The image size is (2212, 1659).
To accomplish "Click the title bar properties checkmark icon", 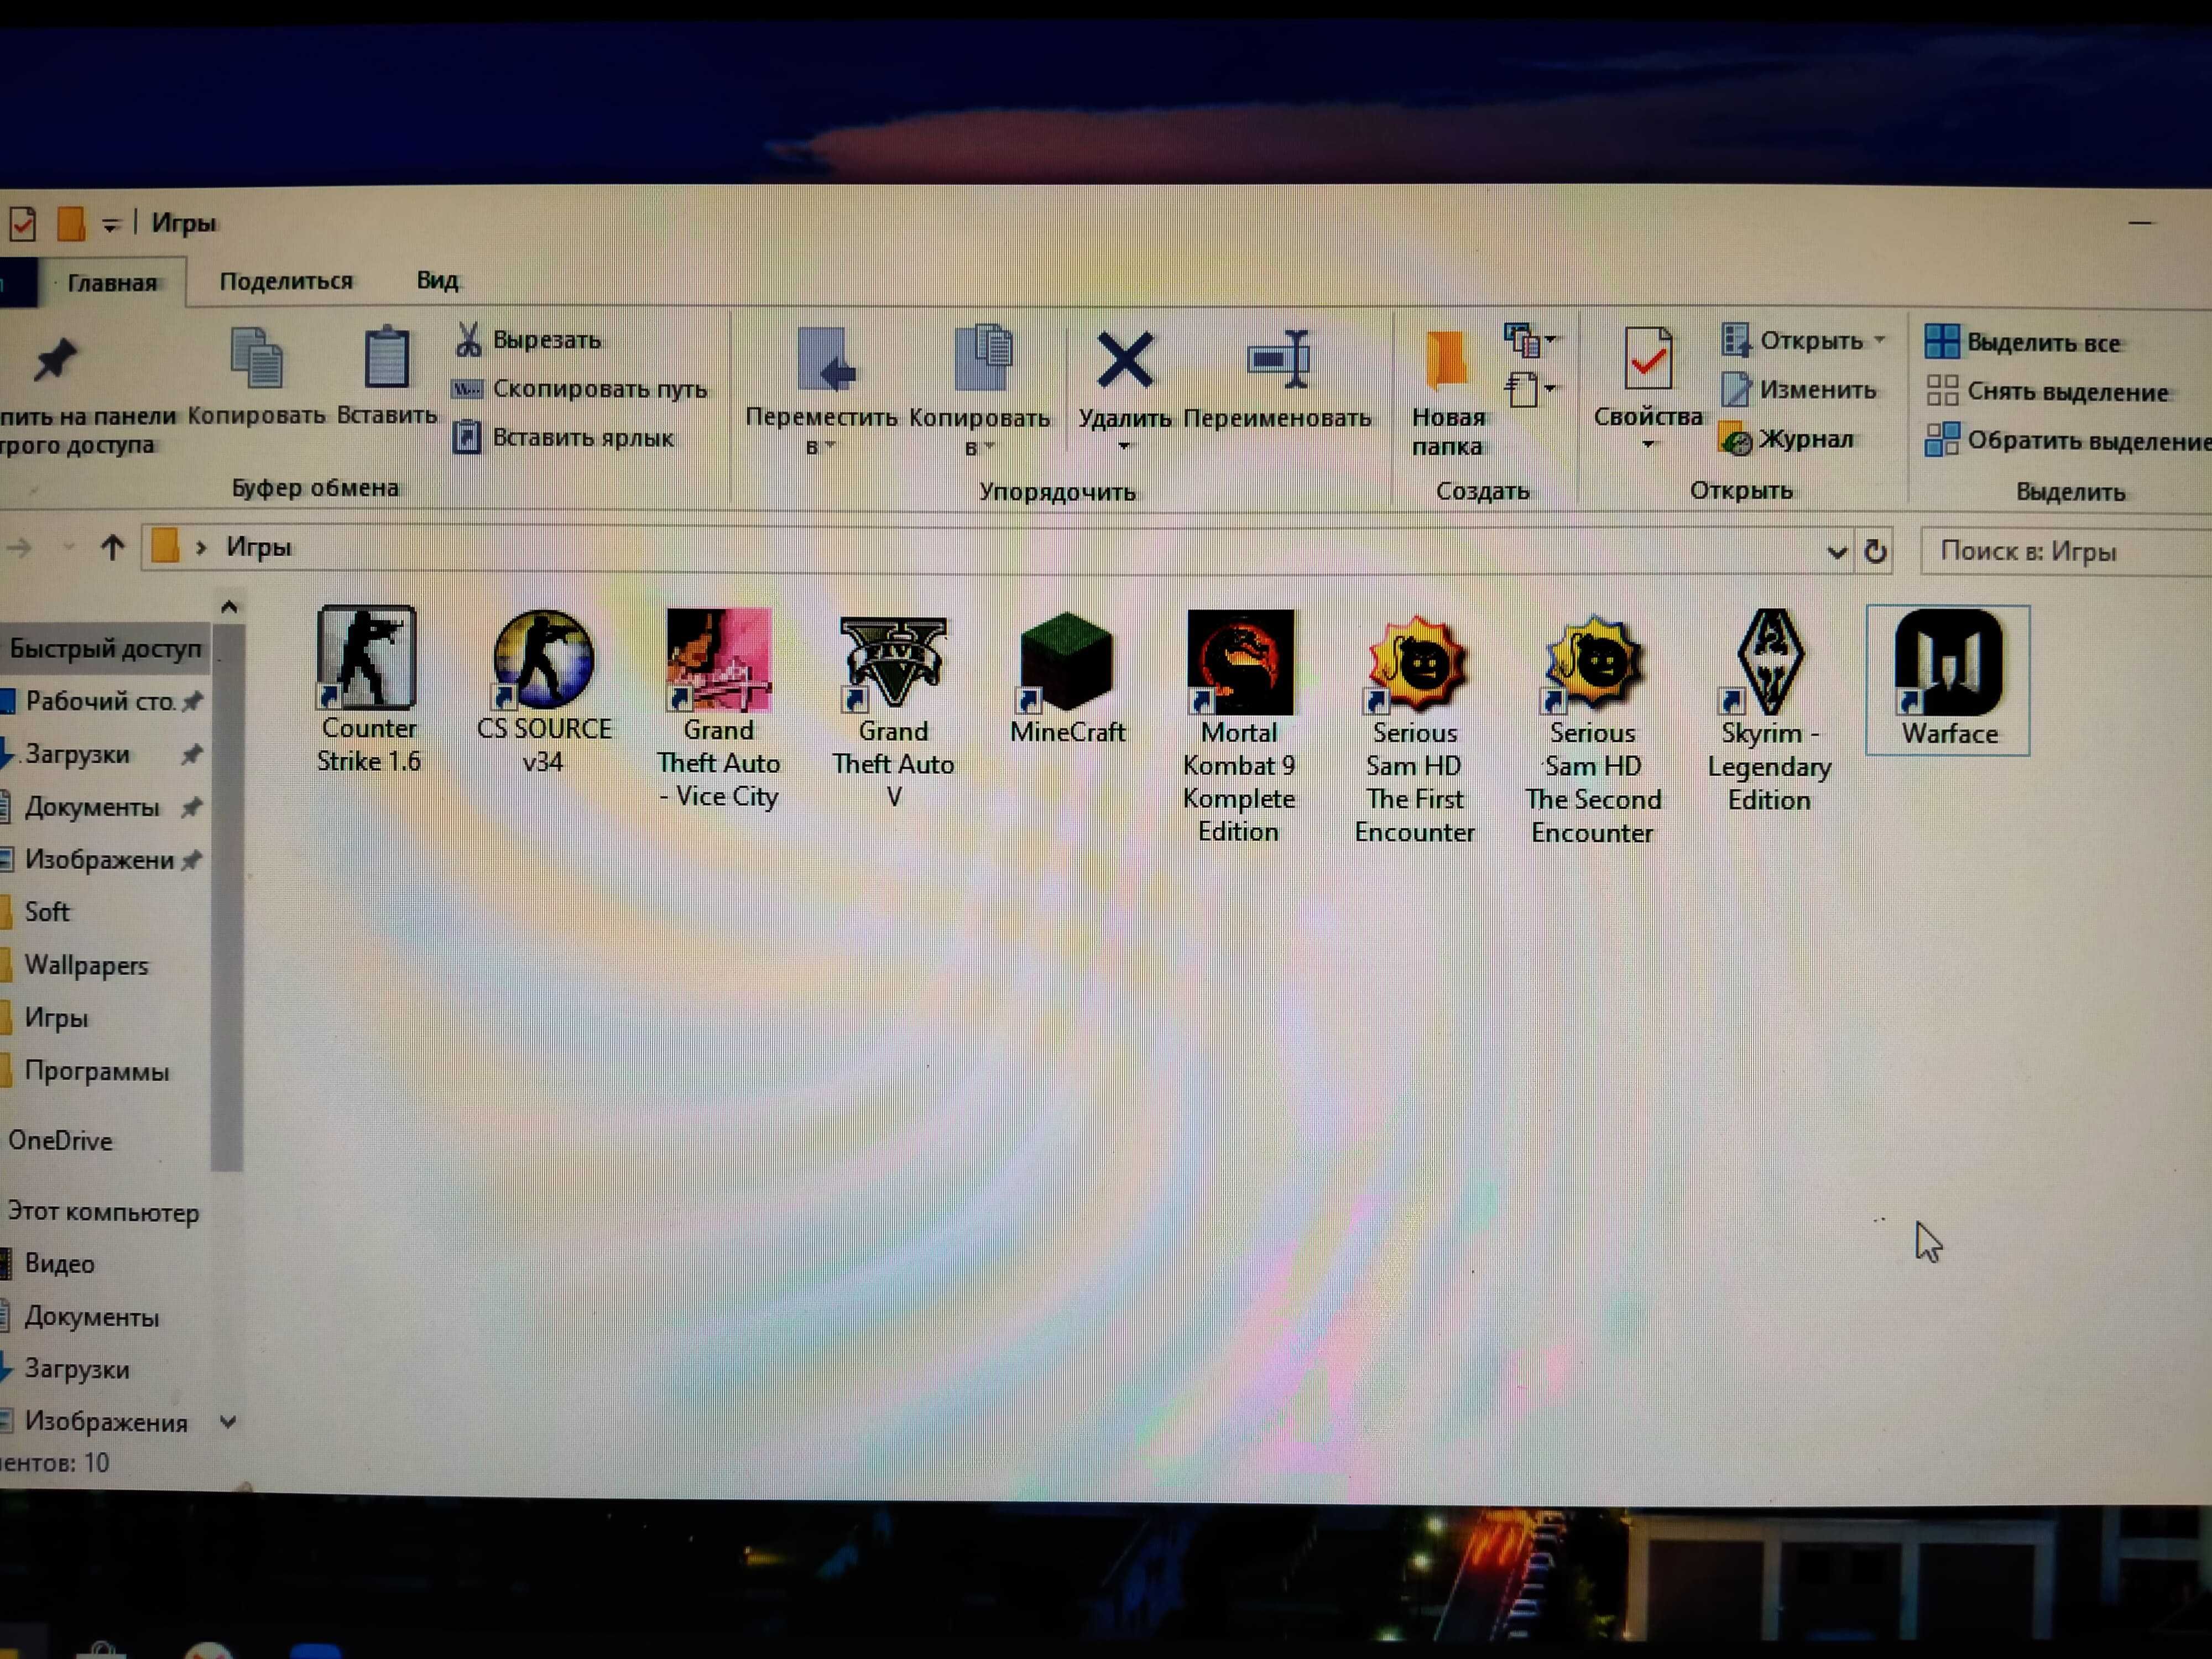I will coord(22,224).
